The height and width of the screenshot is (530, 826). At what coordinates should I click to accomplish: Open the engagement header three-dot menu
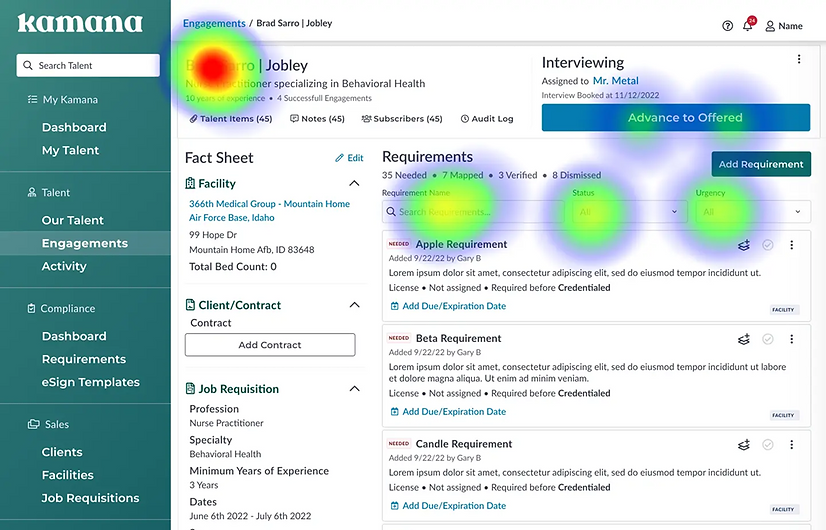point(799,60)
